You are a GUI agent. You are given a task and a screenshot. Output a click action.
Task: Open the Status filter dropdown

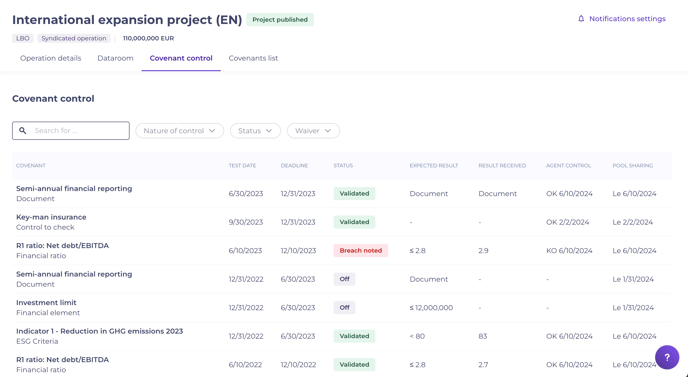coord(255,131)
